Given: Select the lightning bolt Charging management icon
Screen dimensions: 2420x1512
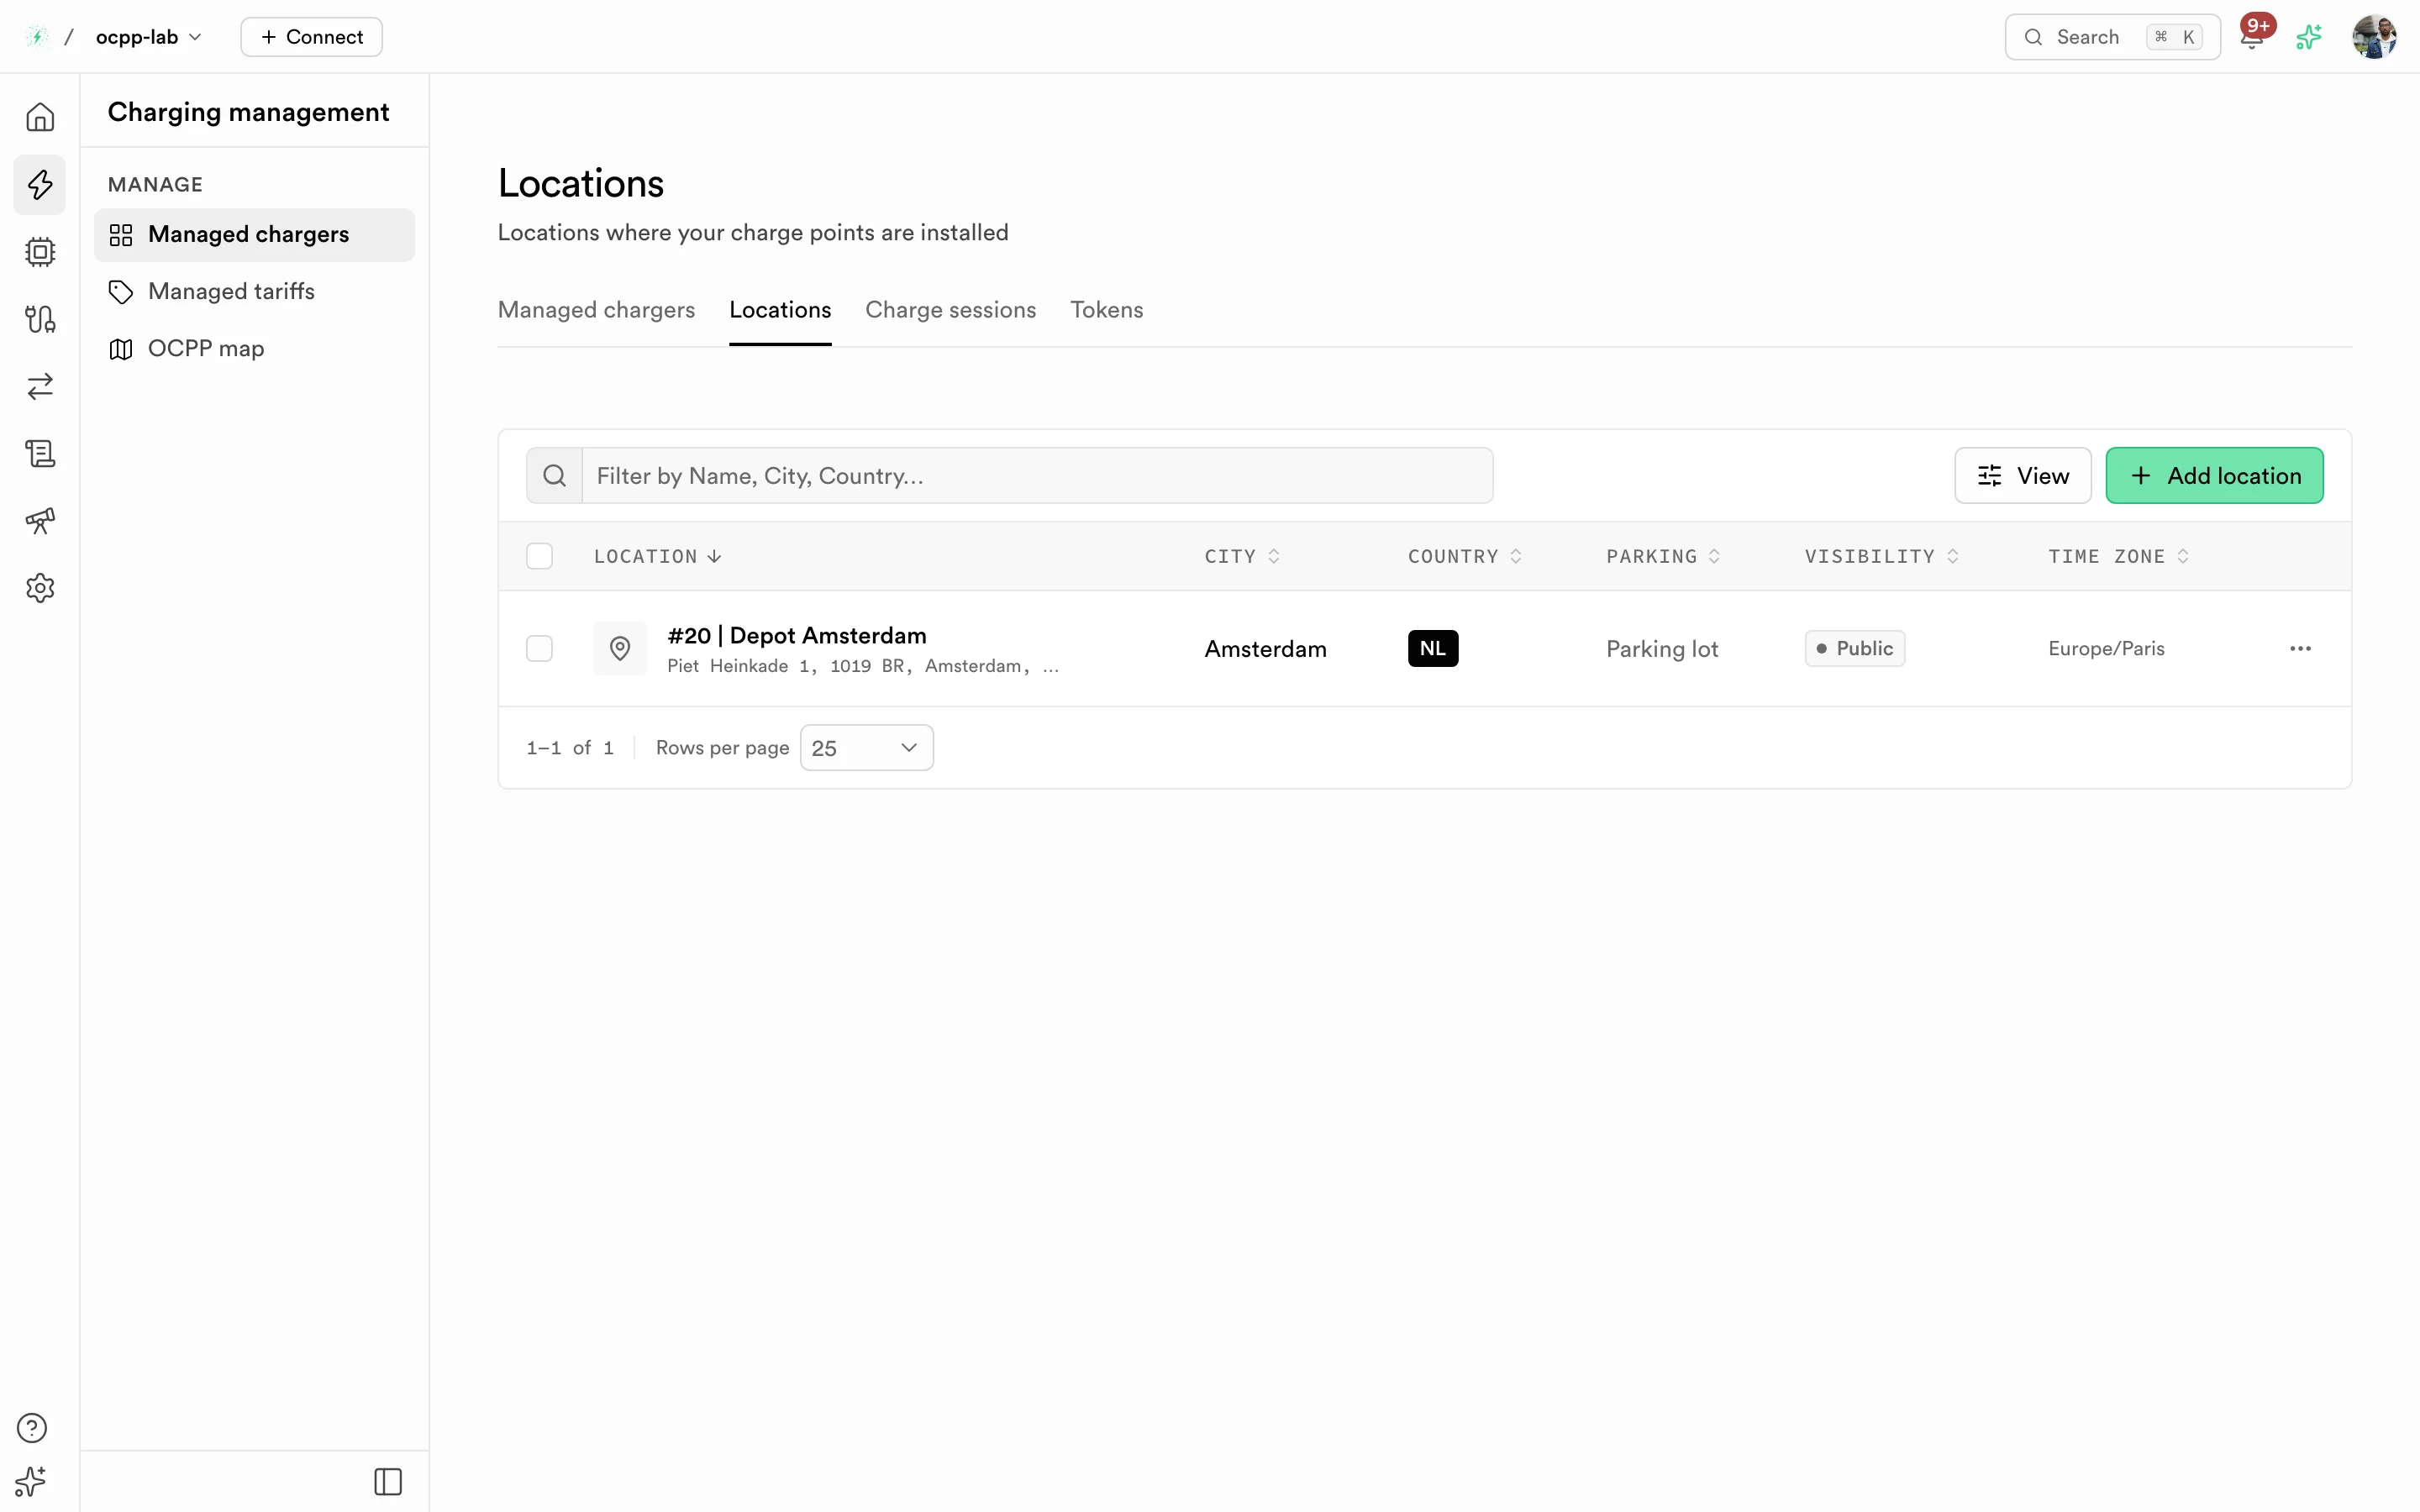Looking at the screenshot, I should point(40,184).
